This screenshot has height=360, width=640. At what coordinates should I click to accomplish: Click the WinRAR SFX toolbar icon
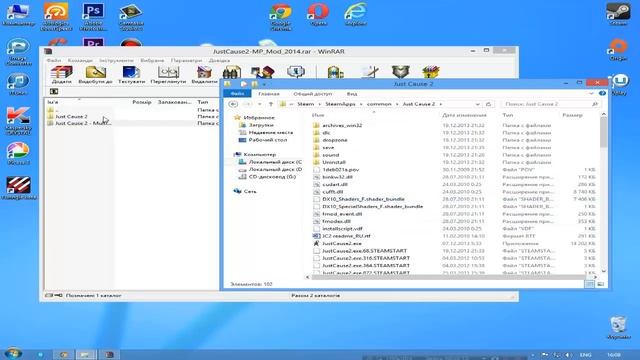pyautogui.click(x=431, y=72)
